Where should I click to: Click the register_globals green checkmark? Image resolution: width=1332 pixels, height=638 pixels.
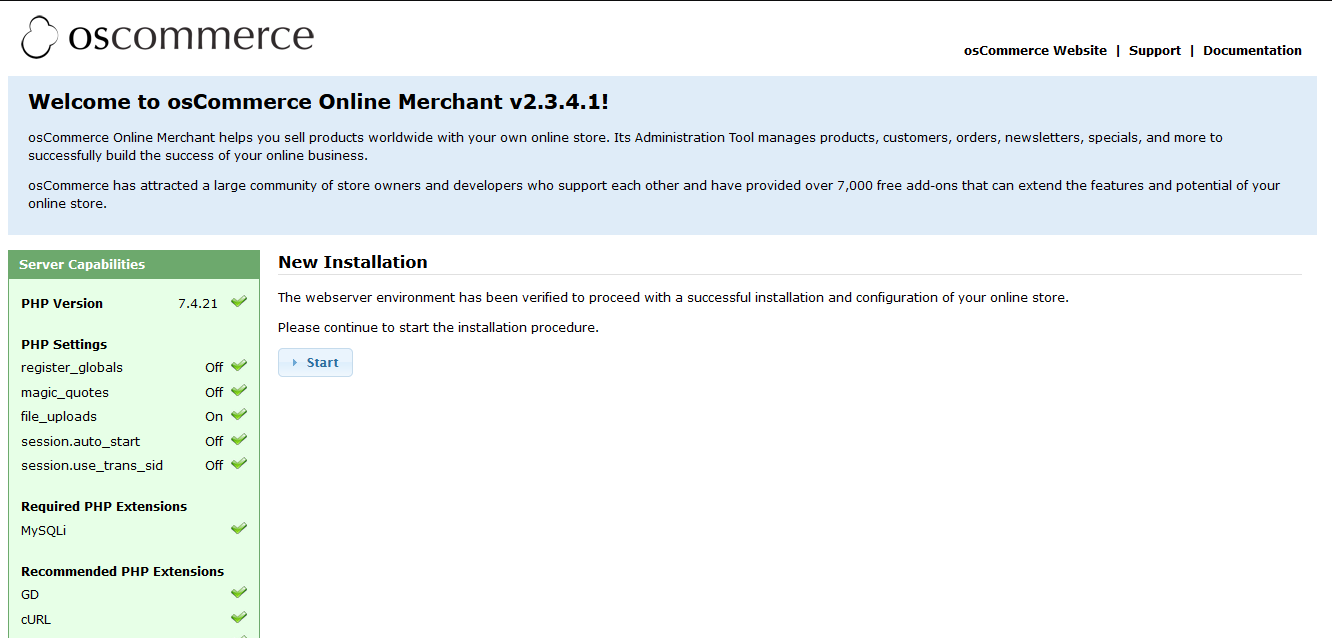(238, 367)
